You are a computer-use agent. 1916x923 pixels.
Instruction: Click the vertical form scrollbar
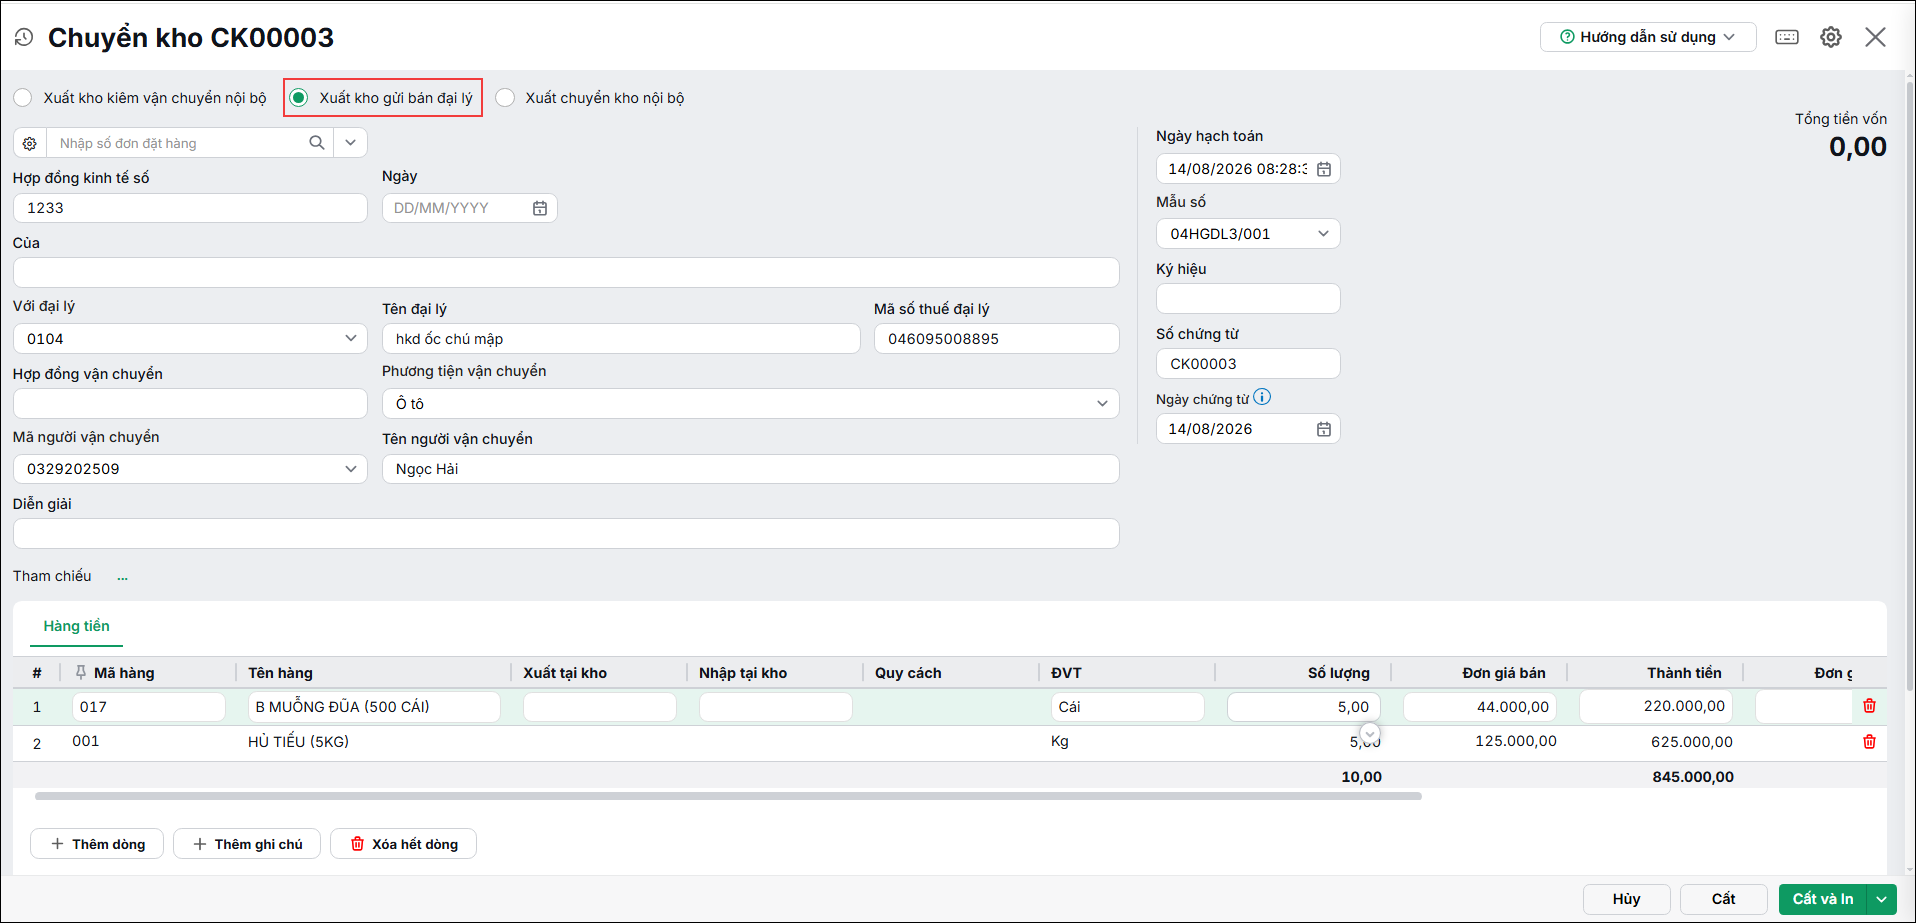point(1910,386)
